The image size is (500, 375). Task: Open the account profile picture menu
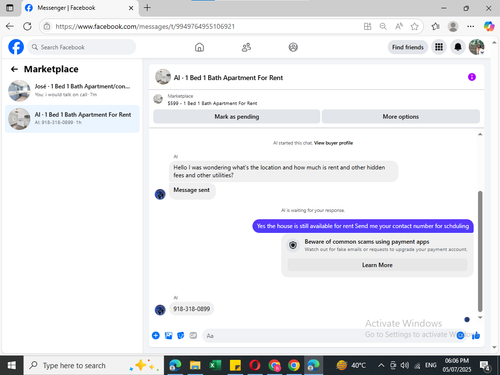click(477, 47)
